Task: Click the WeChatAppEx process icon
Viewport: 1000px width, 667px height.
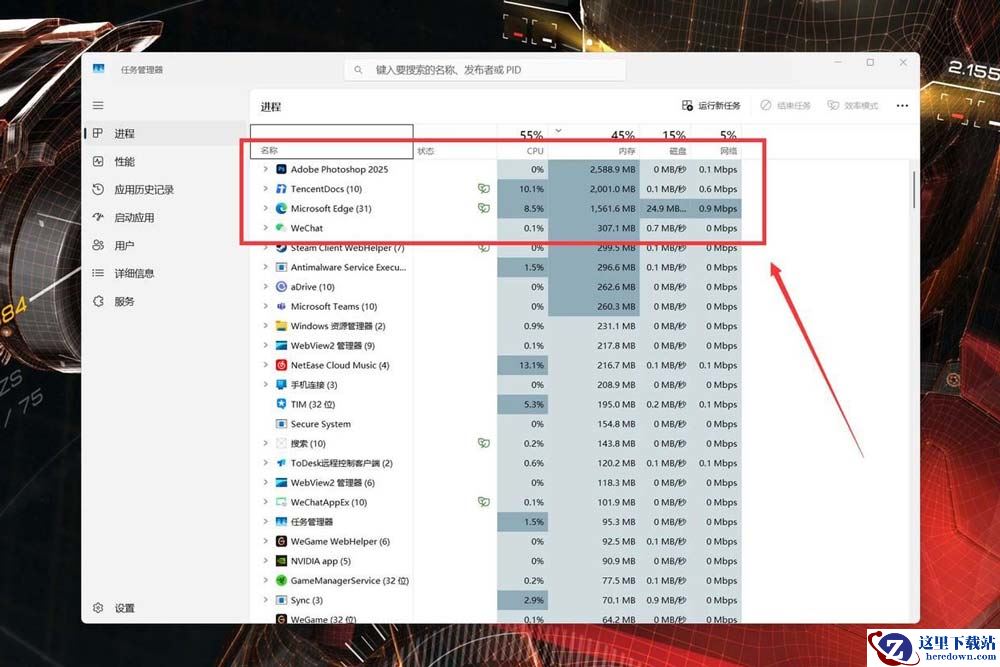Action: 281,502
